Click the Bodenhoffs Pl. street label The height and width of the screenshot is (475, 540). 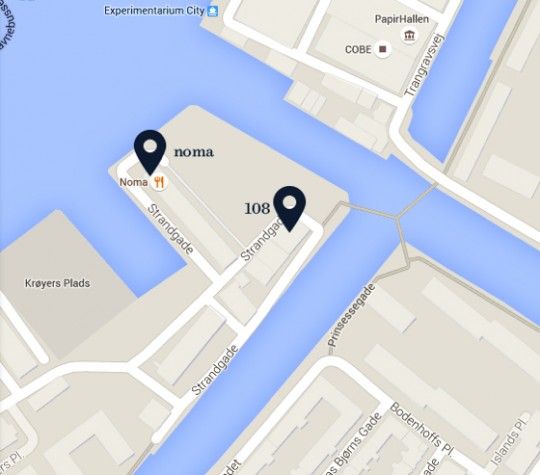point(422,430)
